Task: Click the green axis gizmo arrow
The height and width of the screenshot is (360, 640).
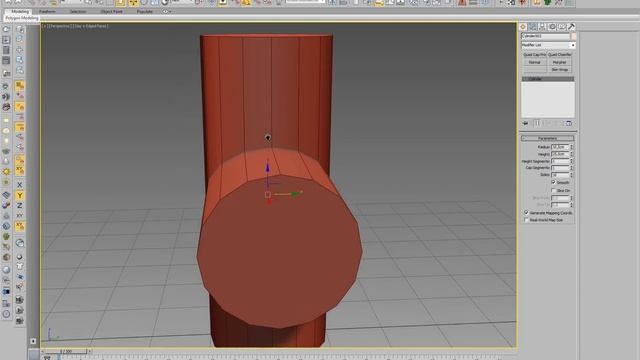Action: click(x=295, y=194)
